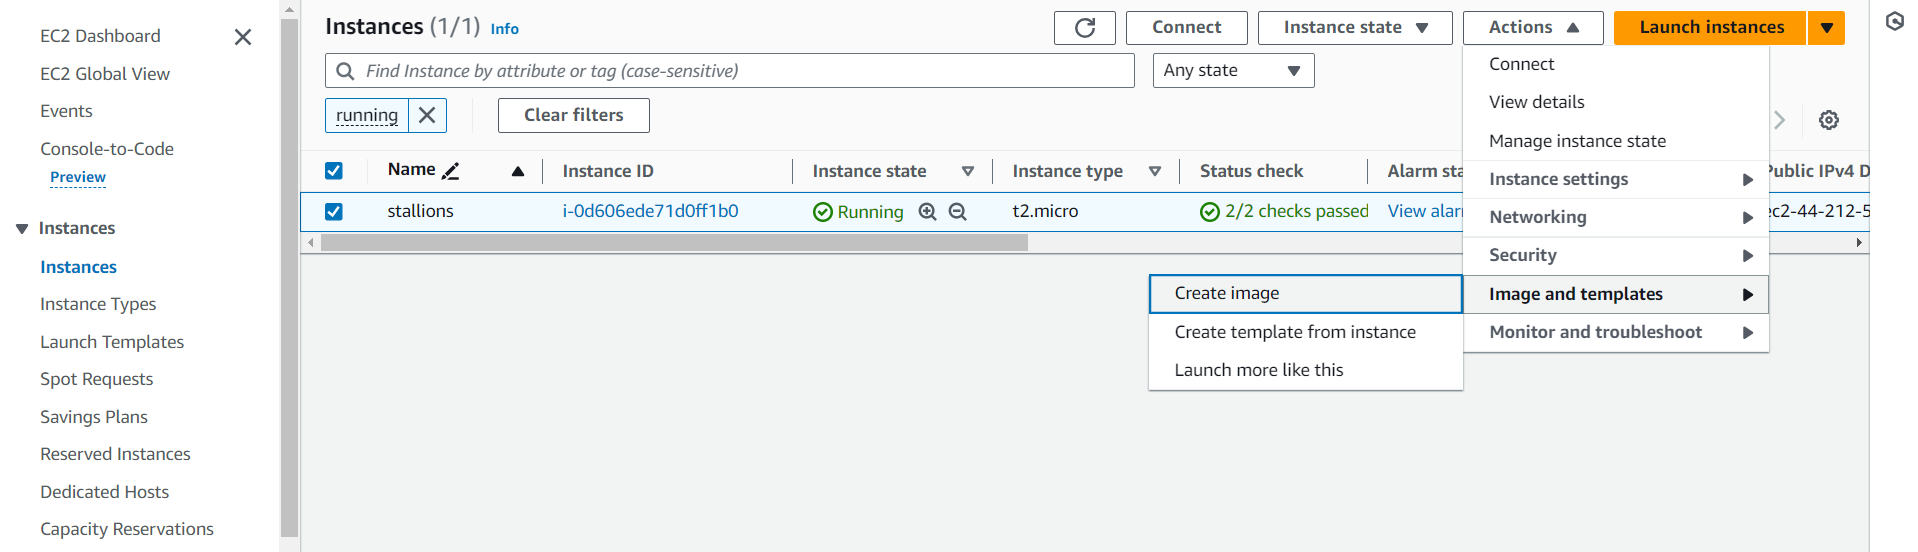Toggle the select-all instances checkbox
This screenshot has width=1918, height=552.
click(334, 171)
